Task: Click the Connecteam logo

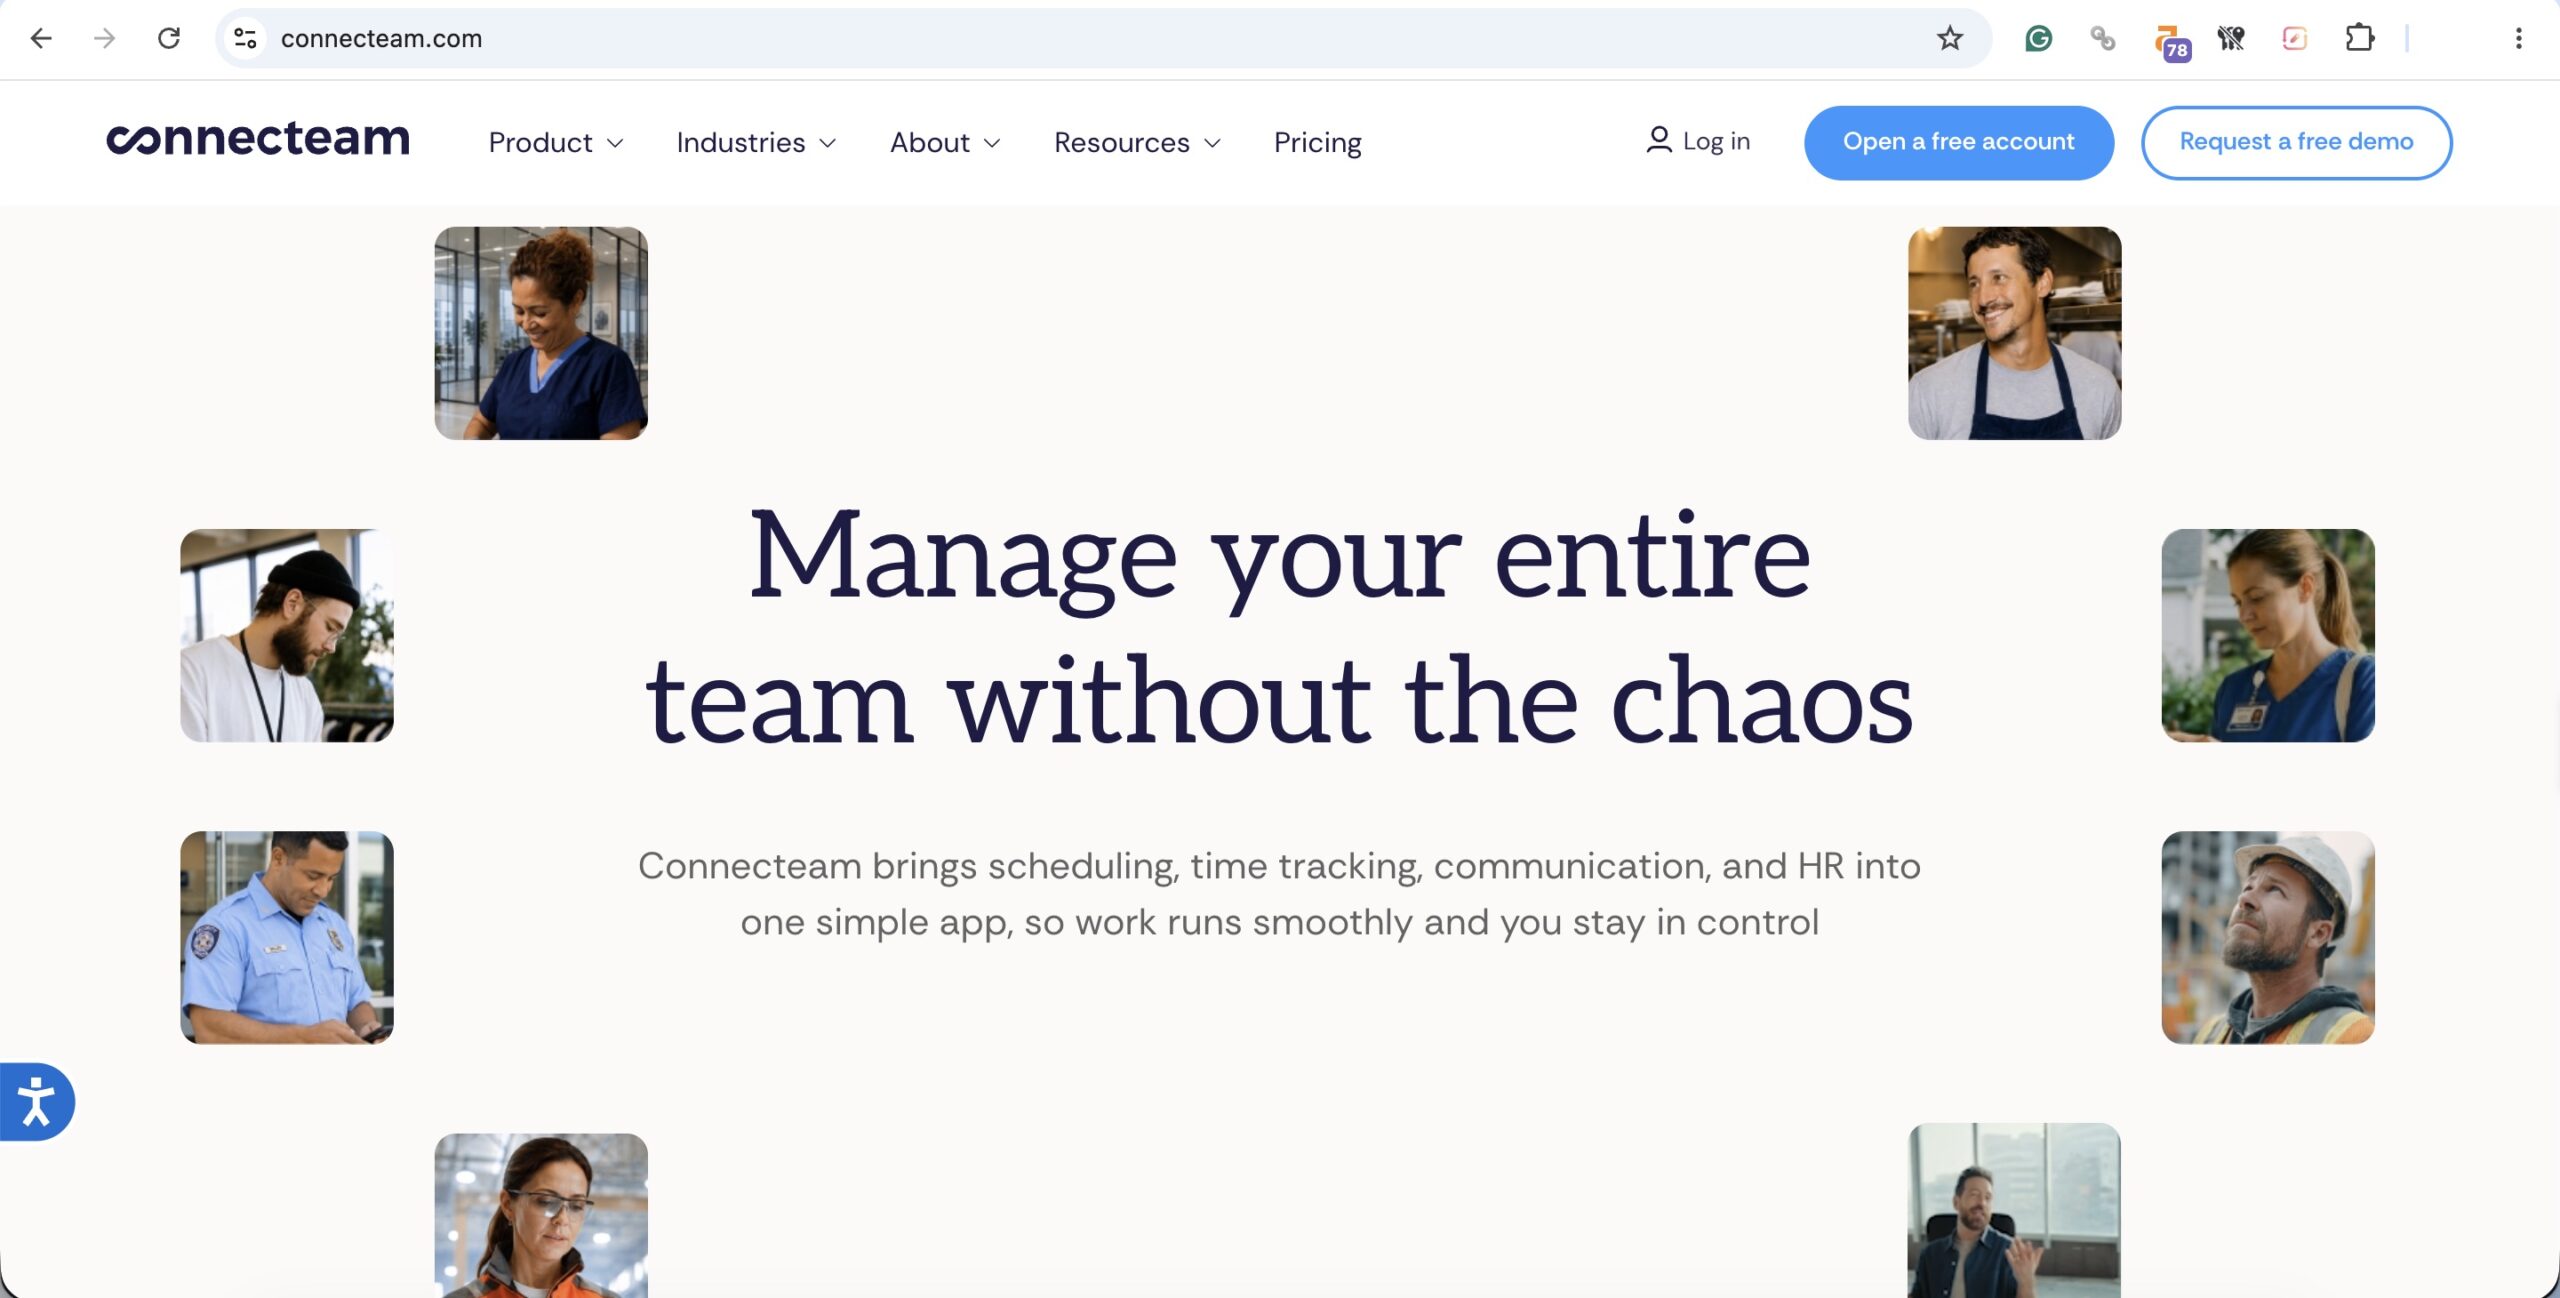Action: 258,139
